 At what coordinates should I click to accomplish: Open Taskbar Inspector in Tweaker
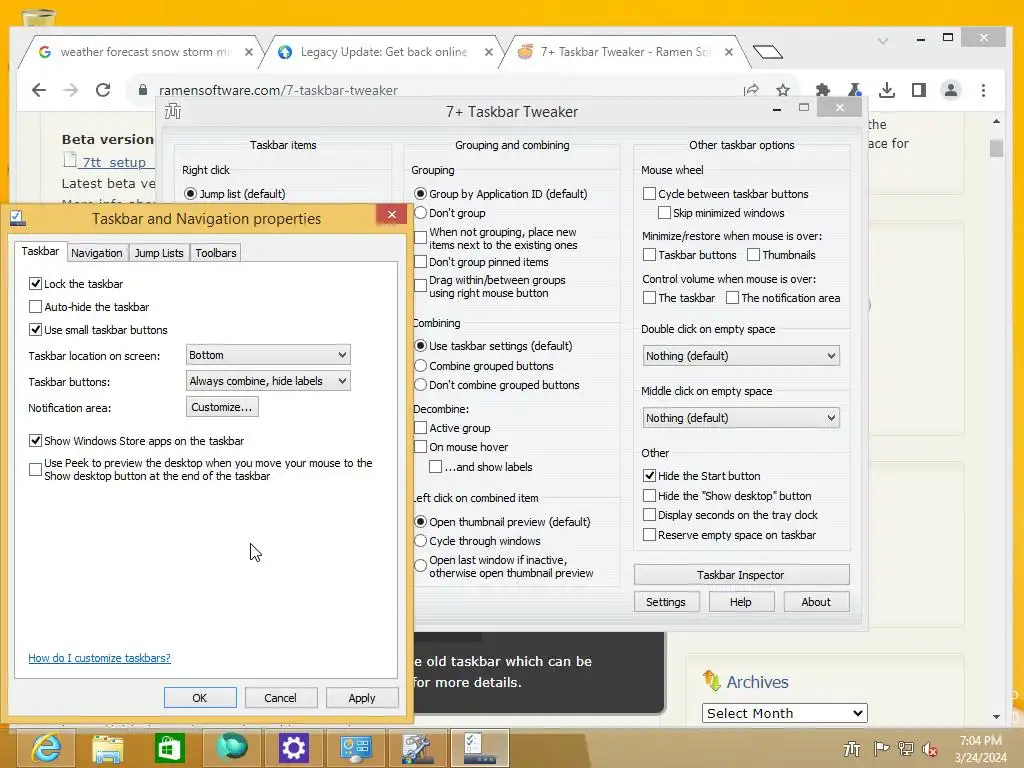(741, 575)
